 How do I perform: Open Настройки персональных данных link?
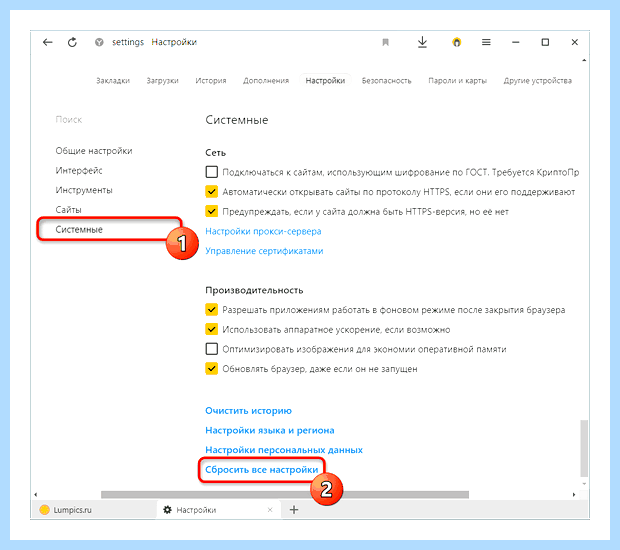(x=284, y=450)
